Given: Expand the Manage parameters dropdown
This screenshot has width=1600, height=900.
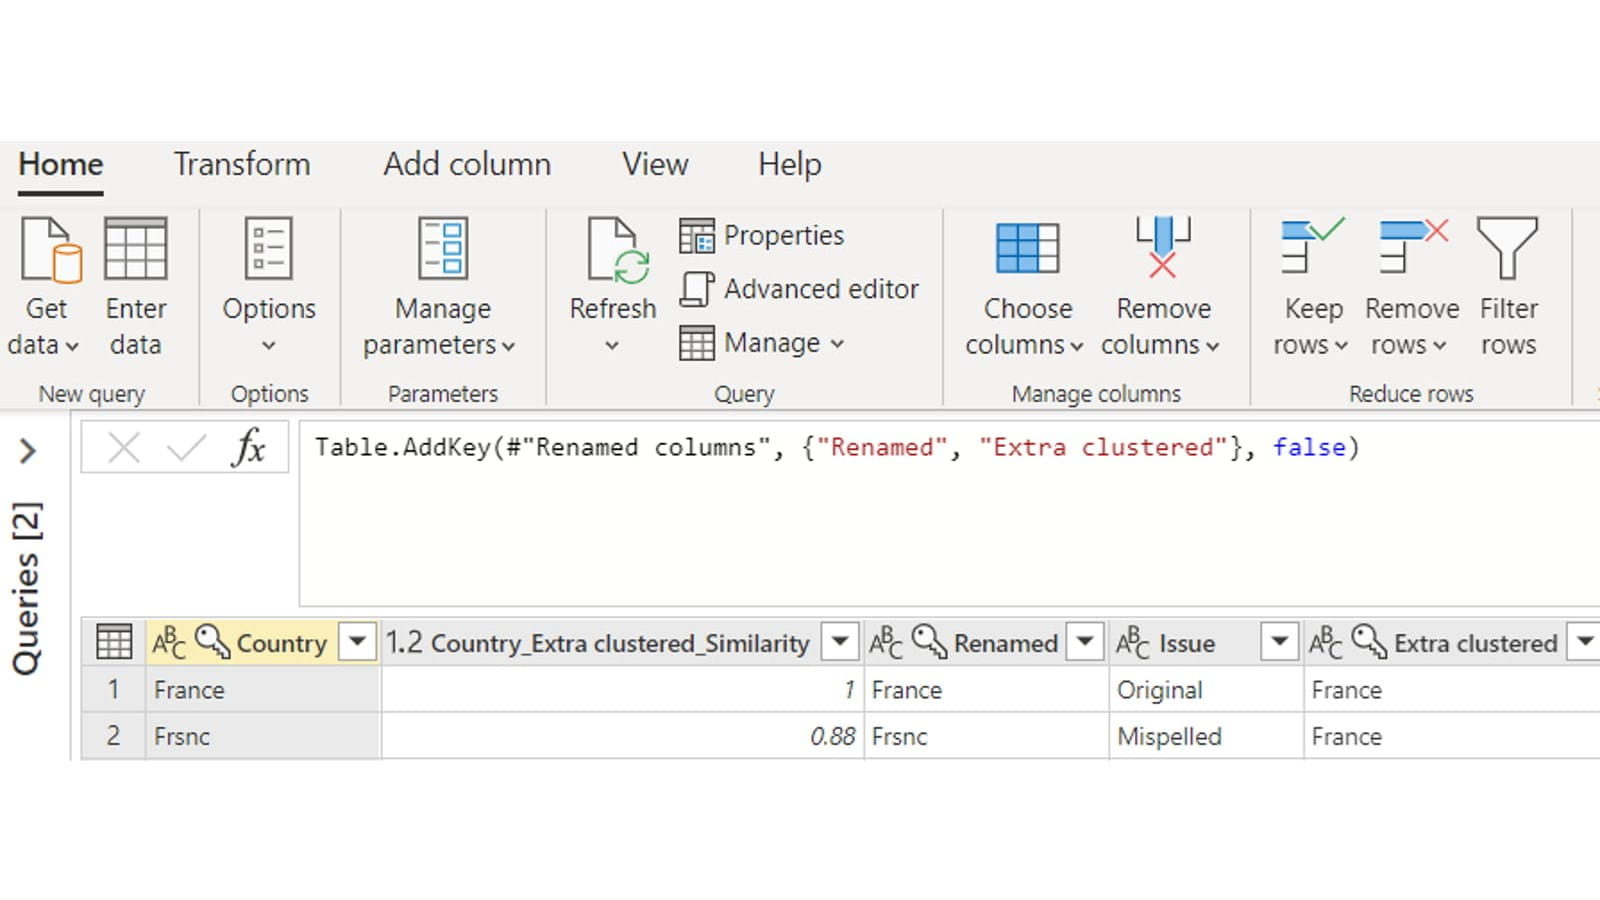Looking at the screenshot, I should point(508,346).
